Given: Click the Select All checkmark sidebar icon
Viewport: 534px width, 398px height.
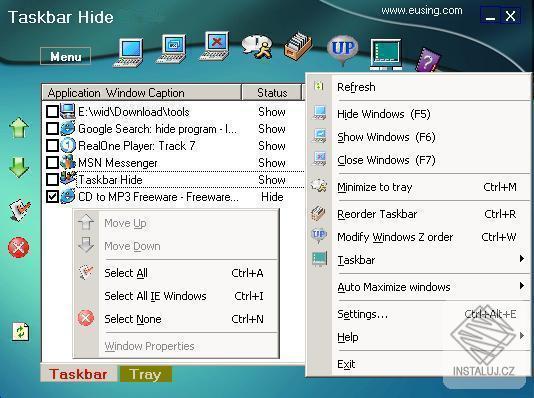Looking at the screenshot, I should tap(19, 209).
